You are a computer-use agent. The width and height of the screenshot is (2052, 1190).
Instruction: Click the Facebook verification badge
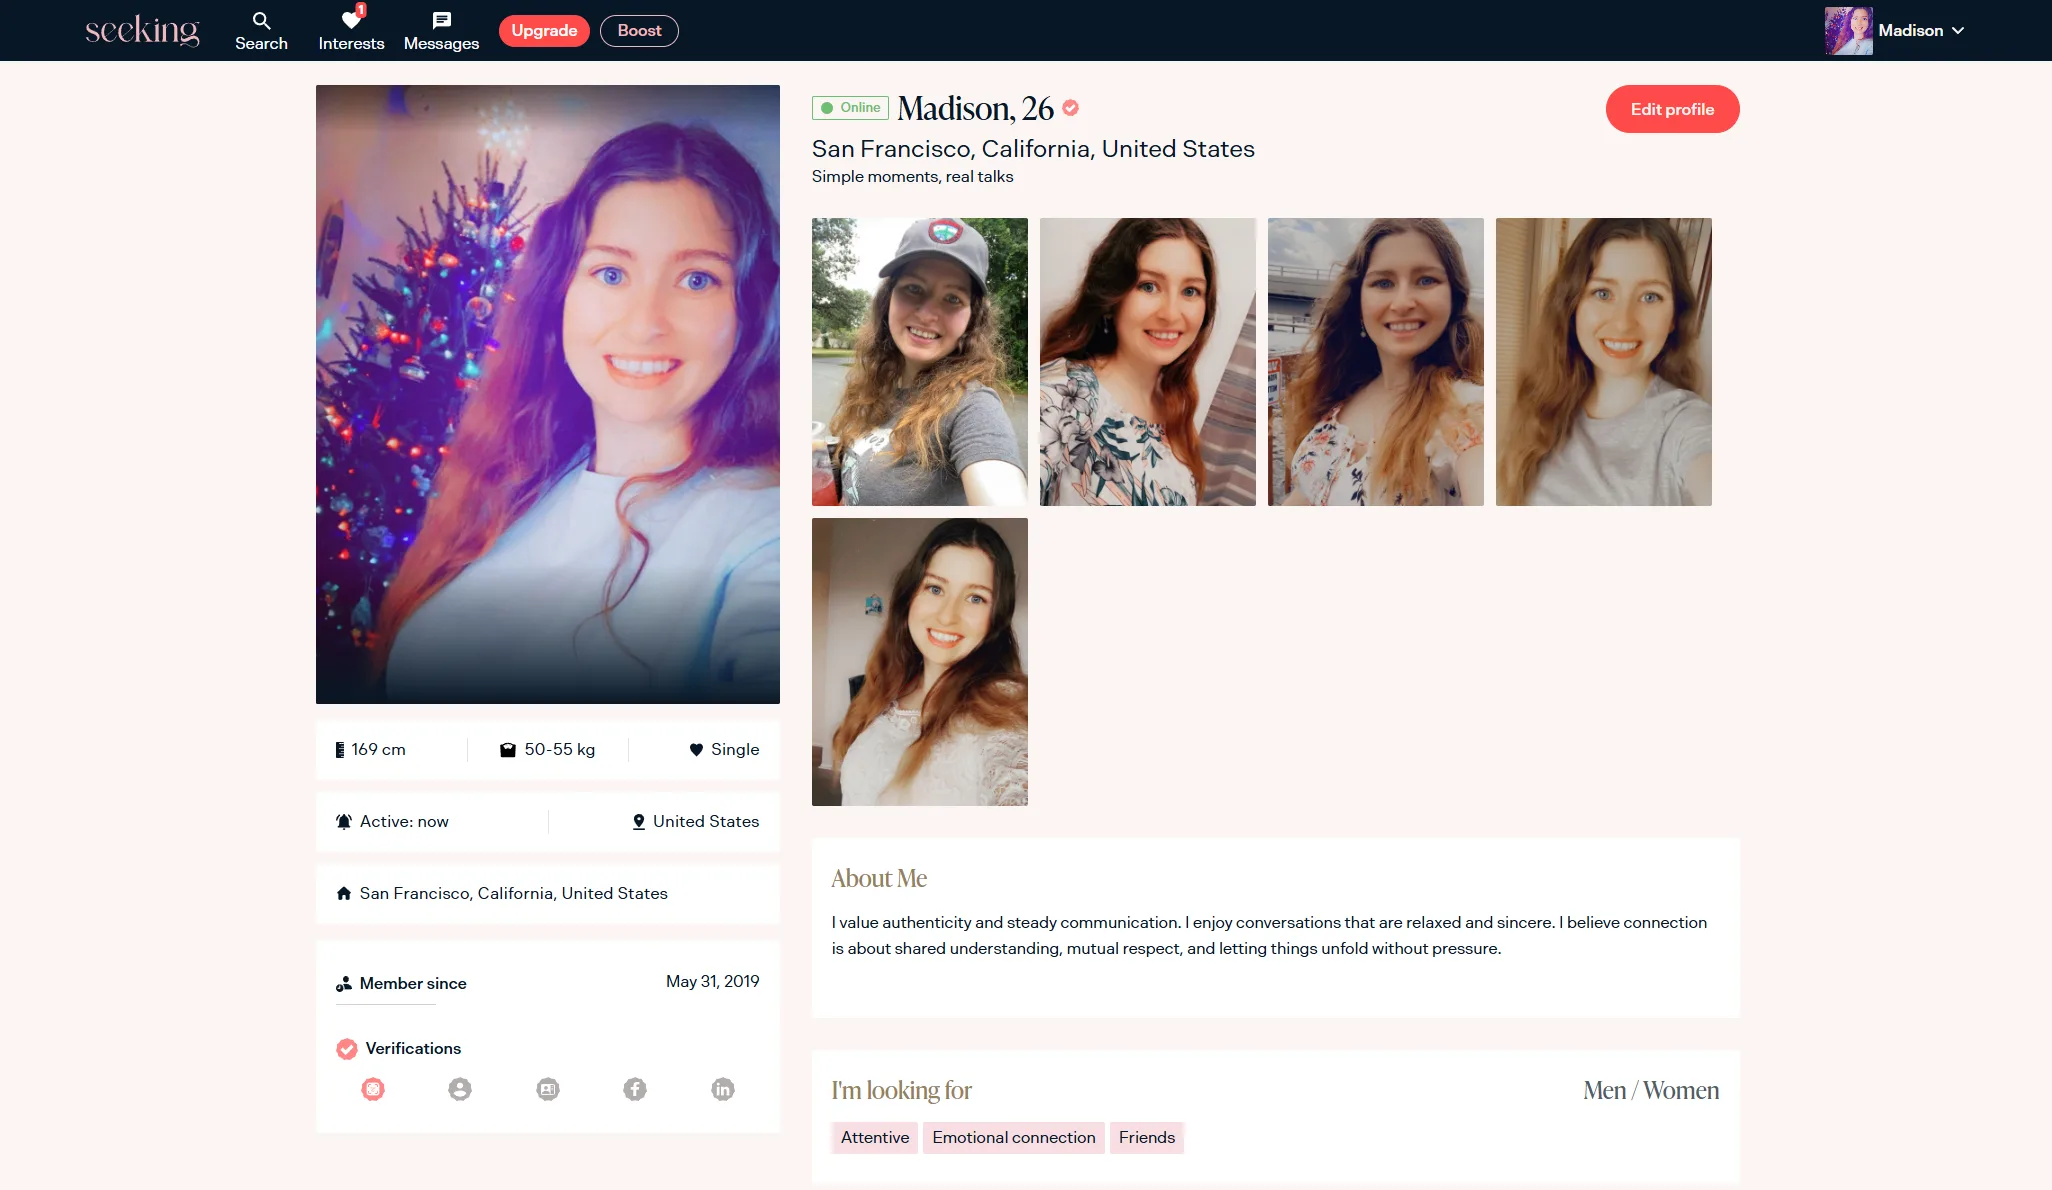click(635, 1089)
